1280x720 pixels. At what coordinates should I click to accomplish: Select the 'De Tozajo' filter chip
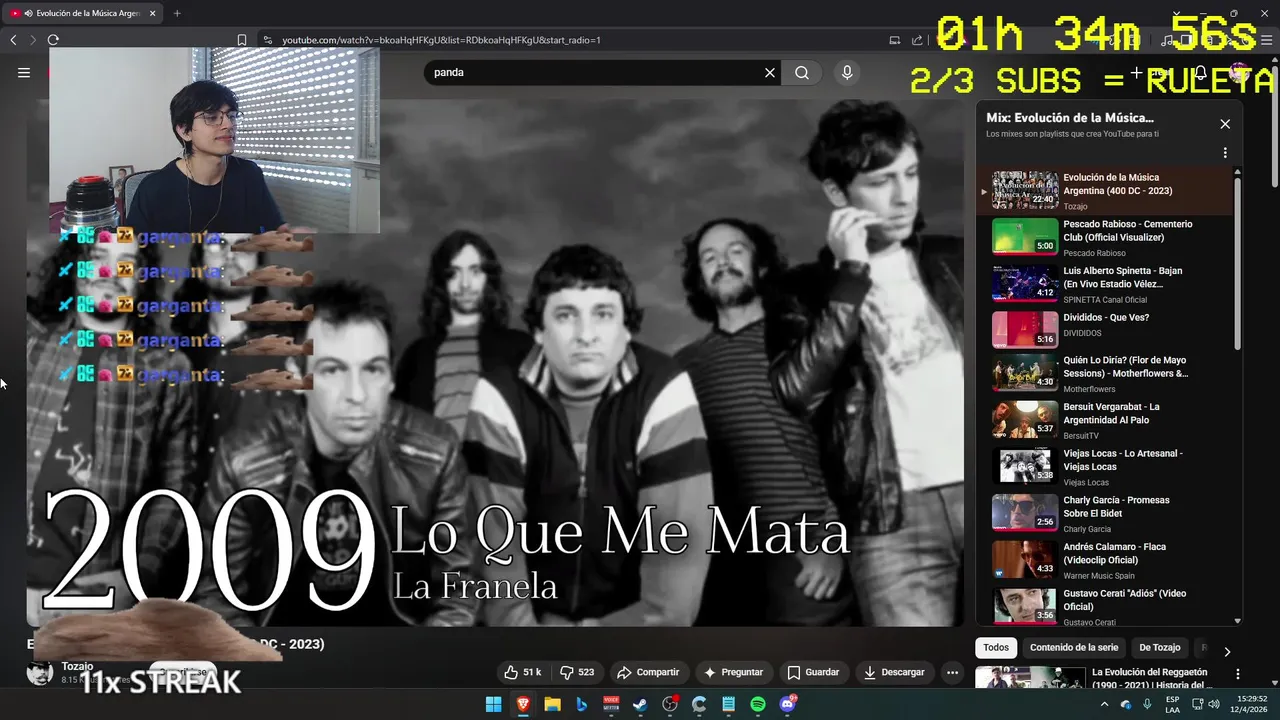tap(1160, 647)
